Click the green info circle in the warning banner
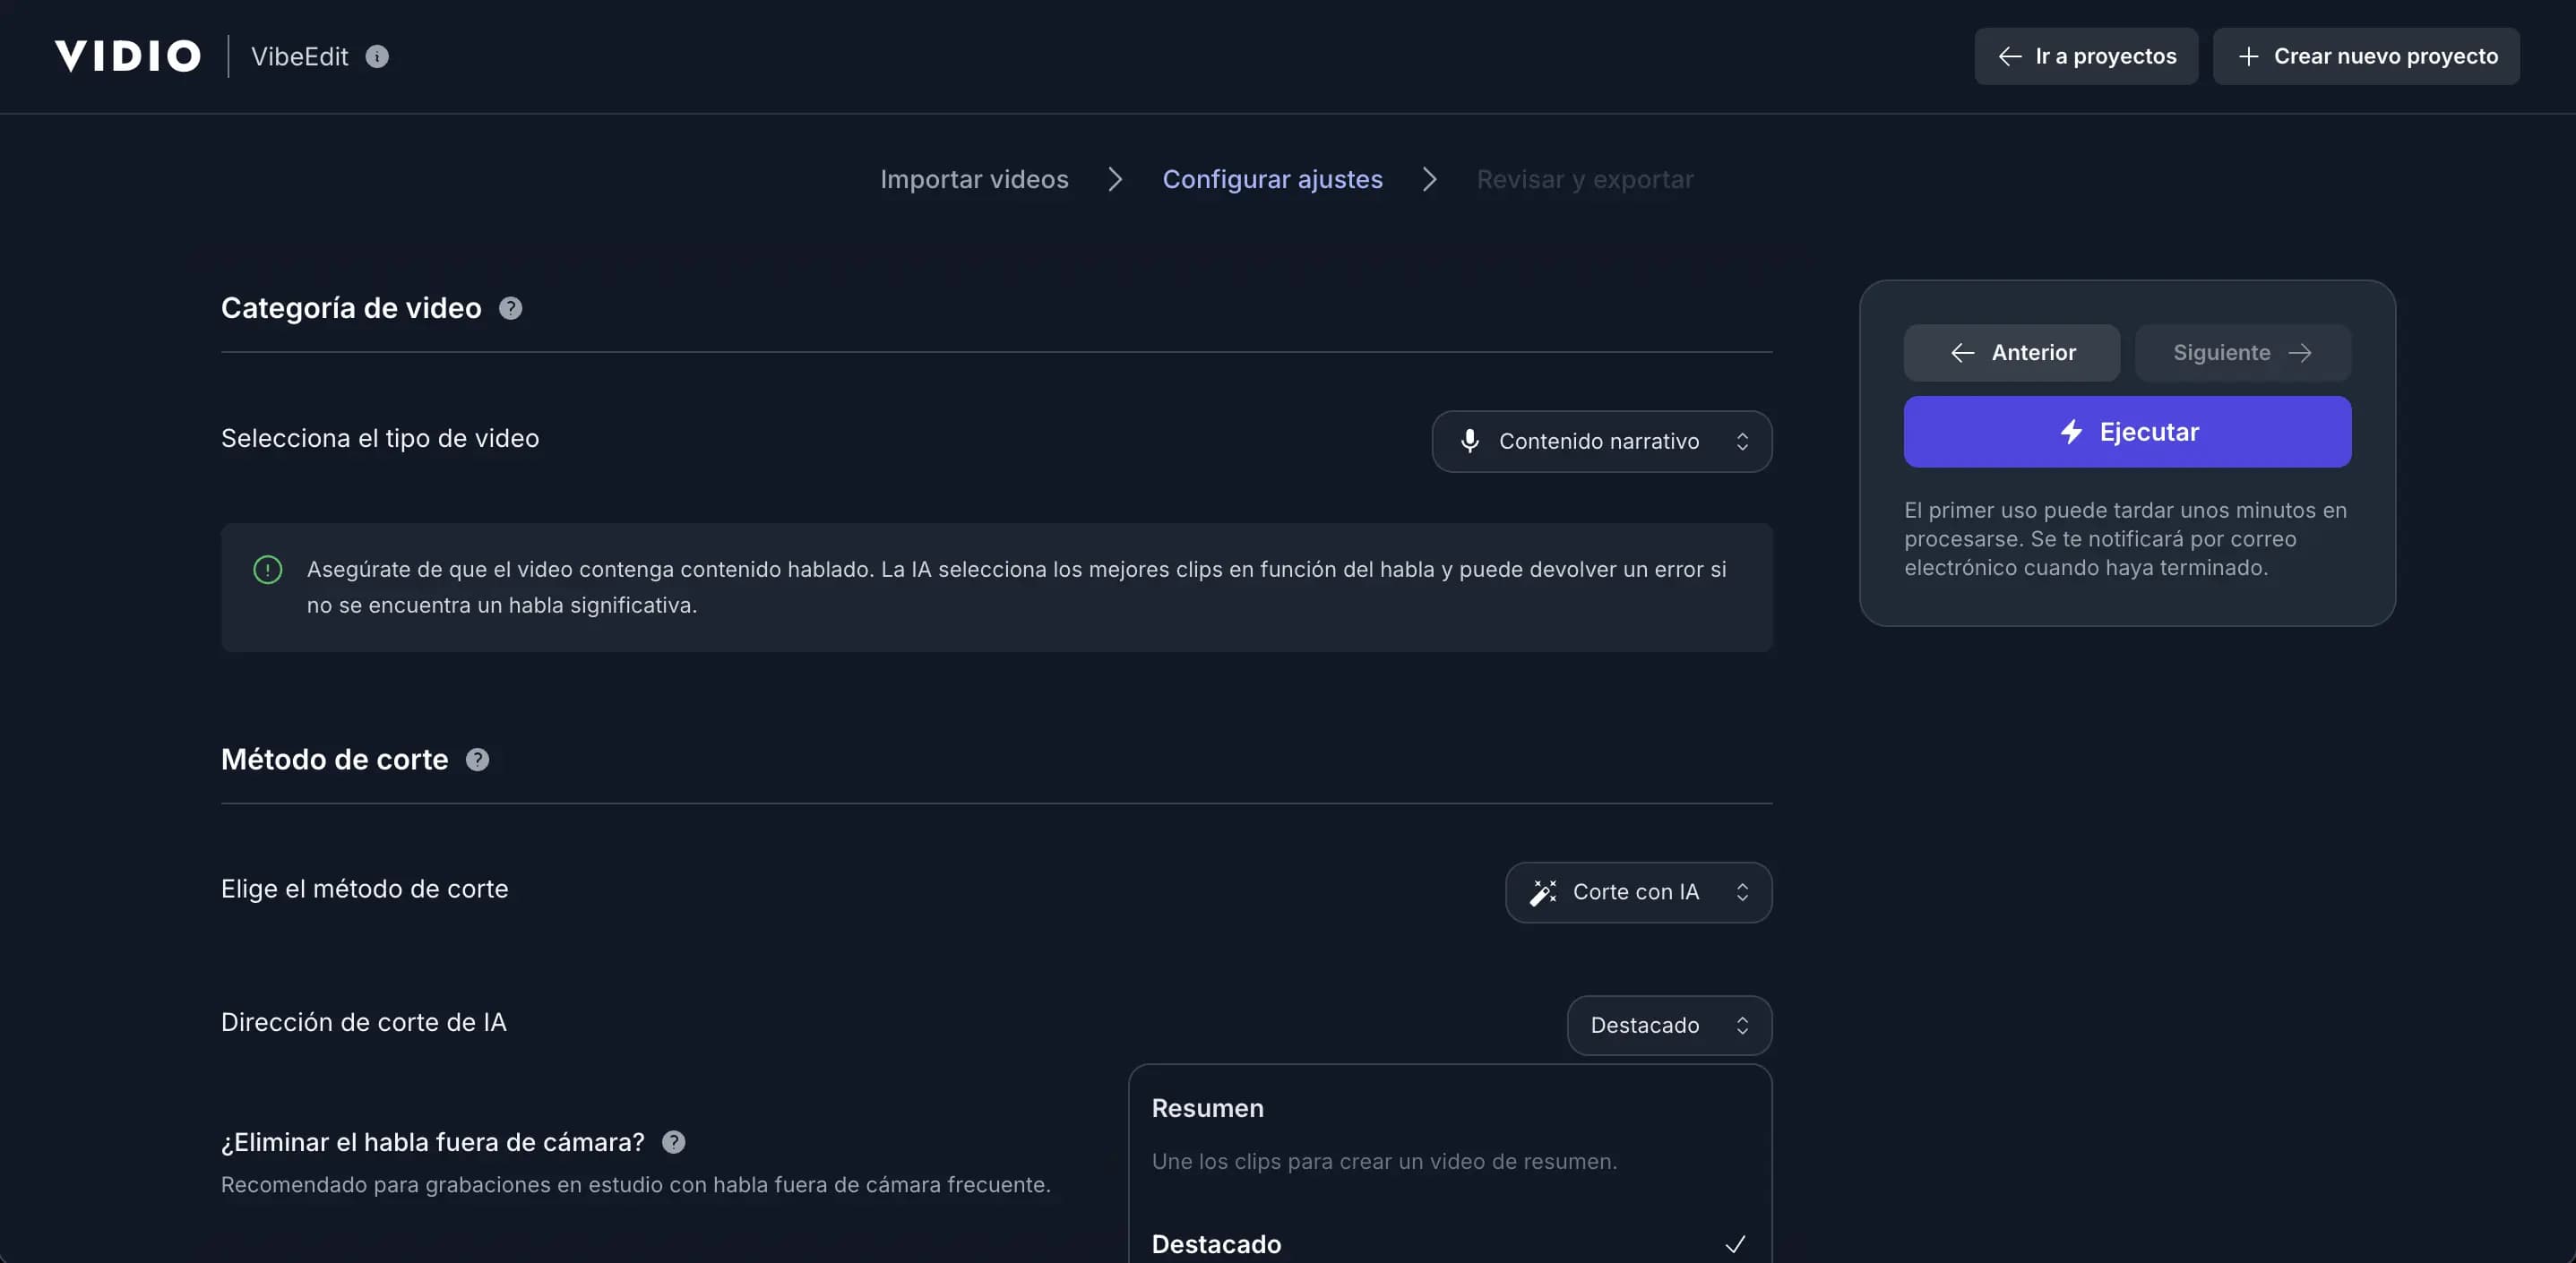Screen dimensions: 2576x1263 [266, 570]
